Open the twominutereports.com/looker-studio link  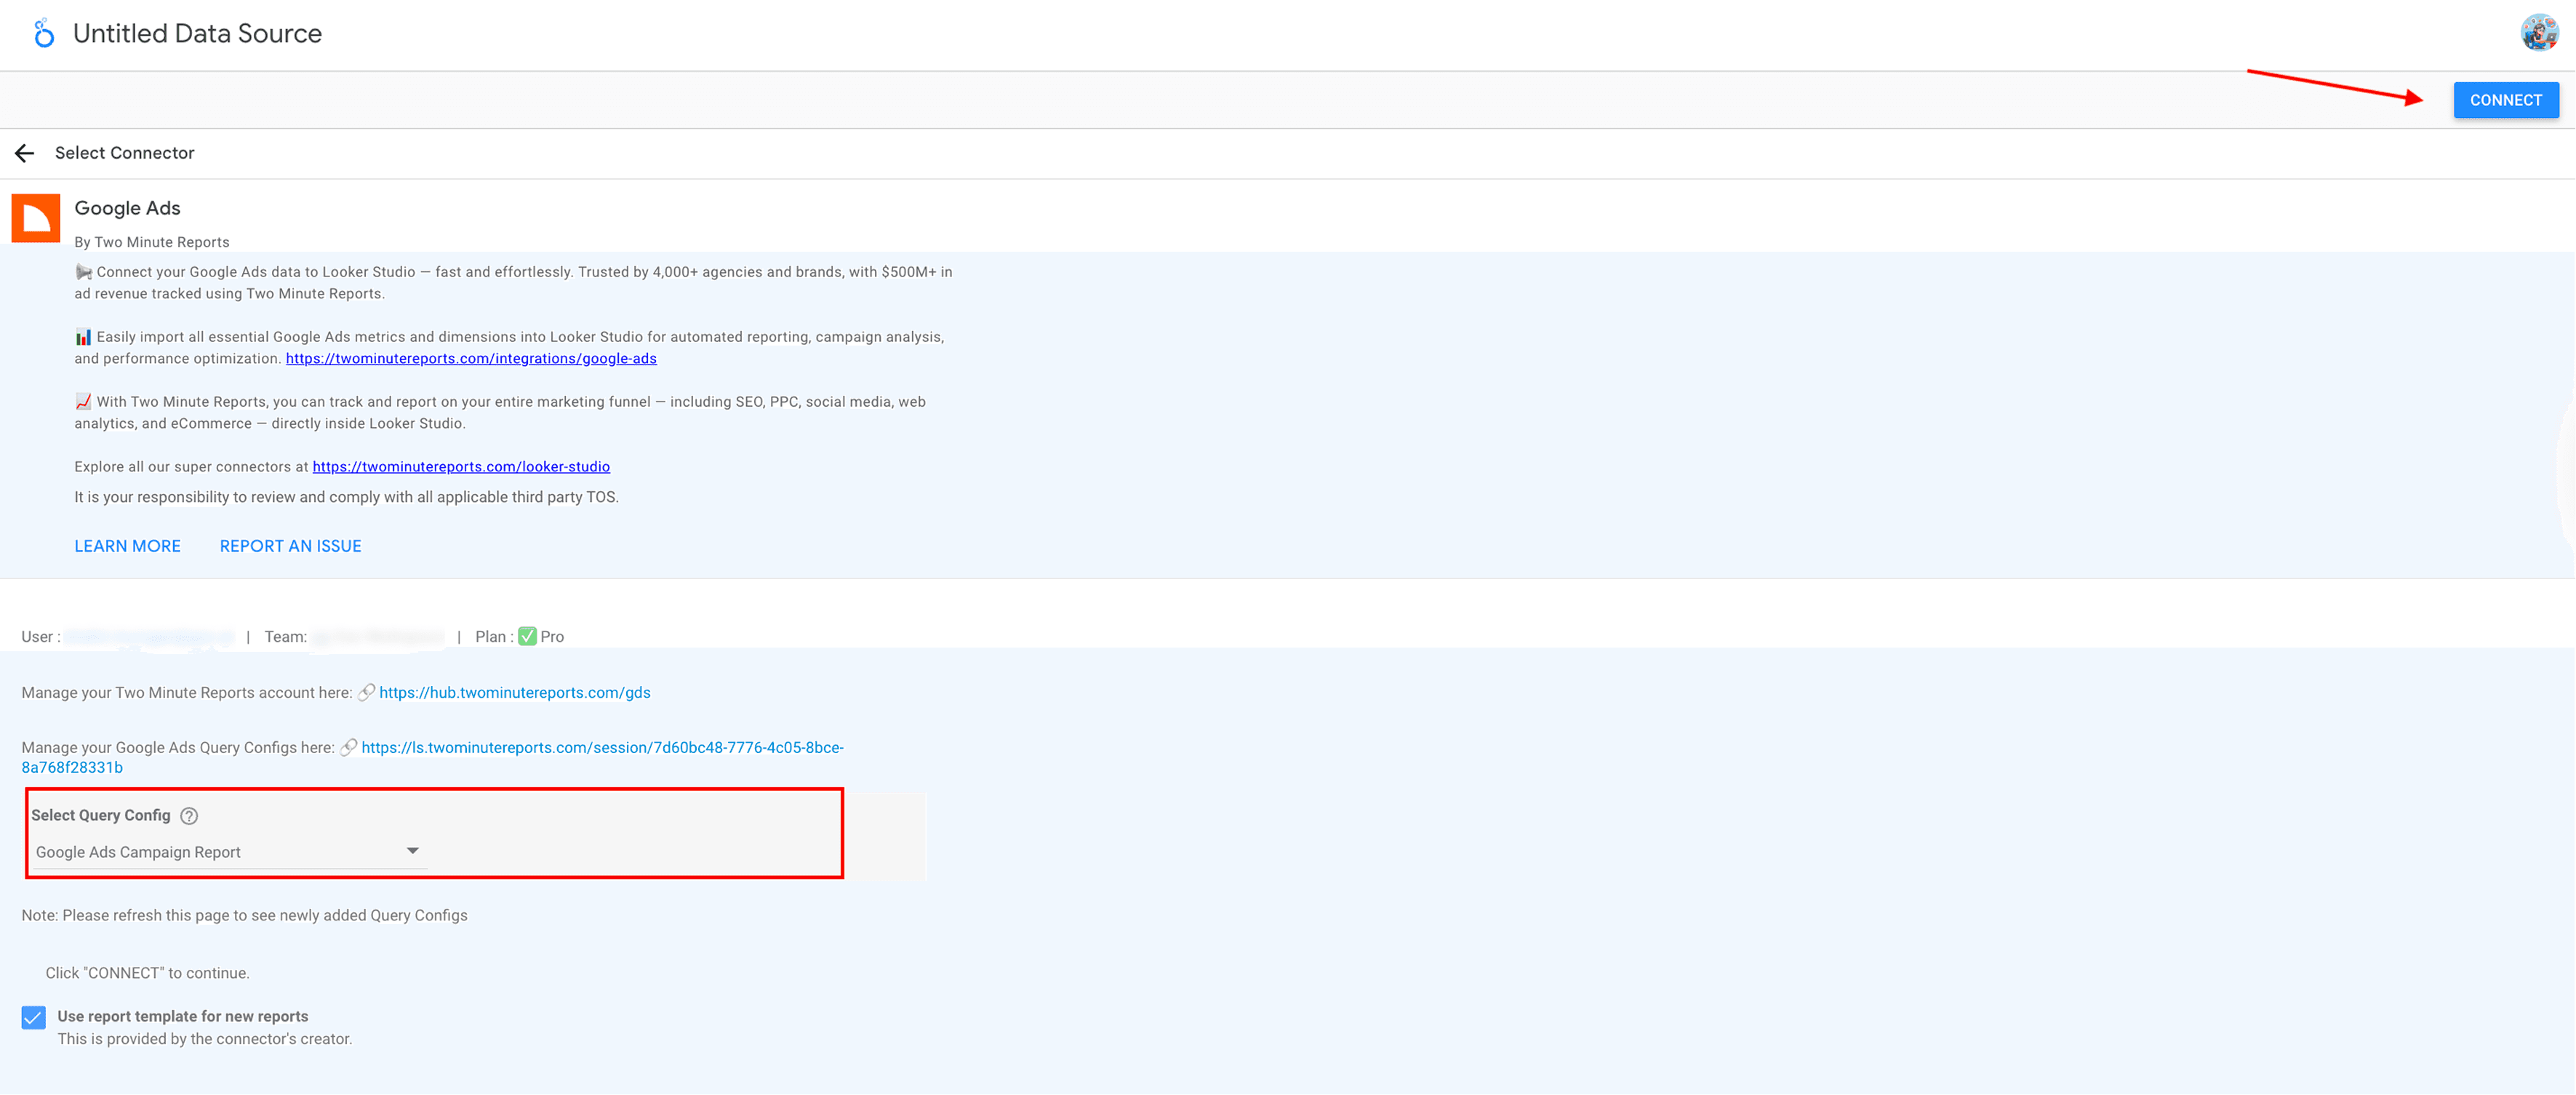(x=461, y=467)
